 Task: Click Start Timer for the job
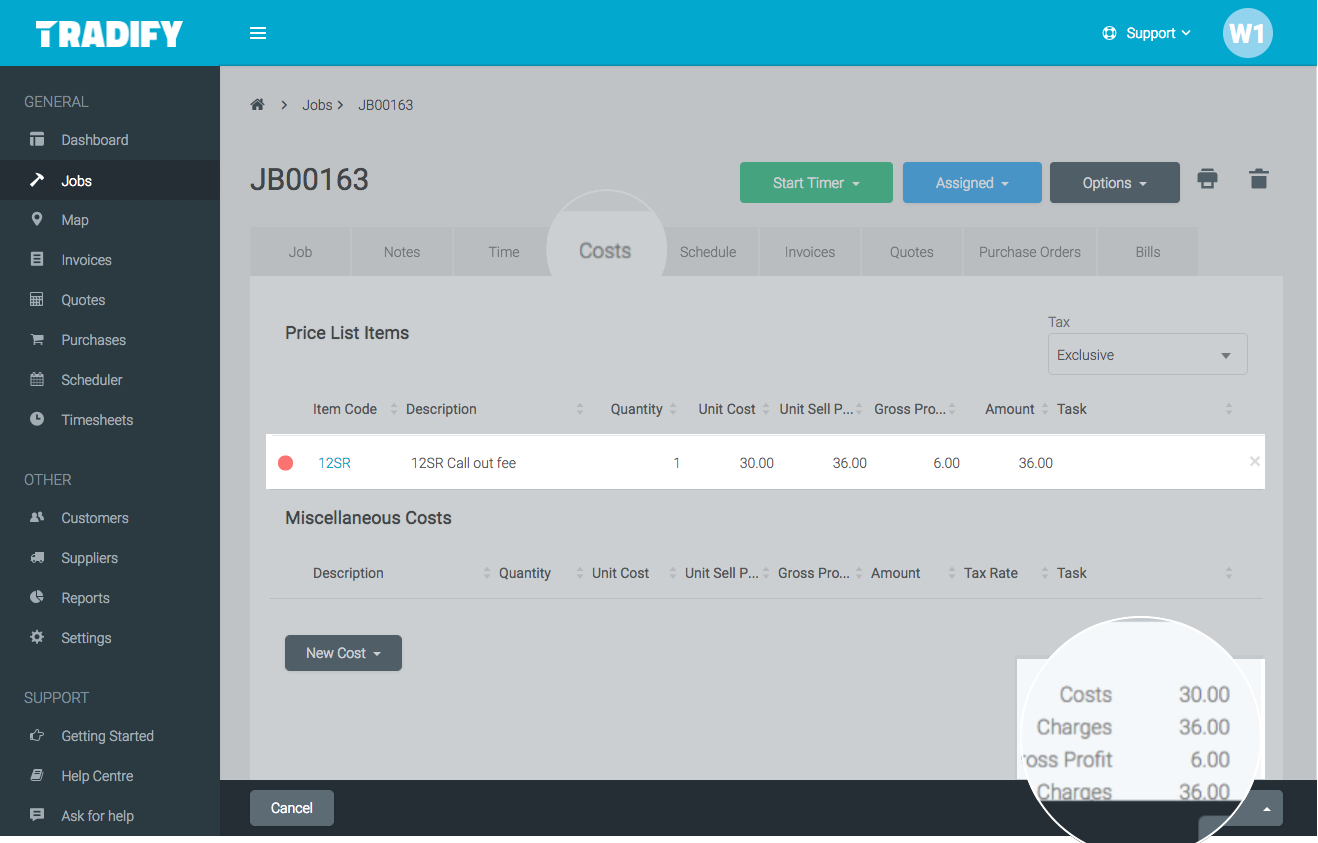point(816,182)
